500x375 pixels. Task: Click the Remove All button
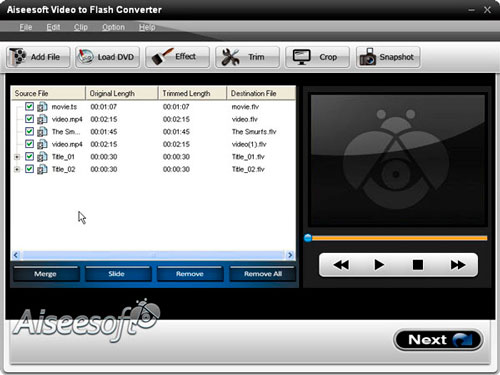click(263, 274)
